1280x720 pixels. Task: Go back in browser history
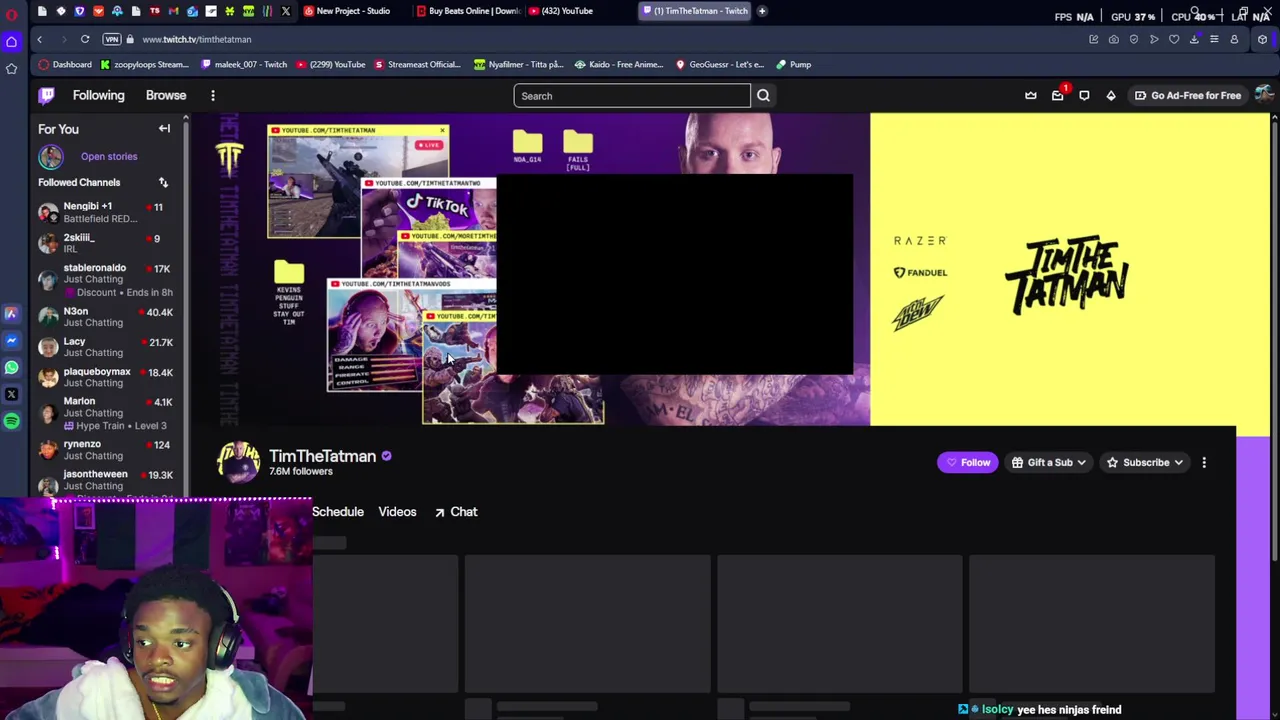pos(39,39)
